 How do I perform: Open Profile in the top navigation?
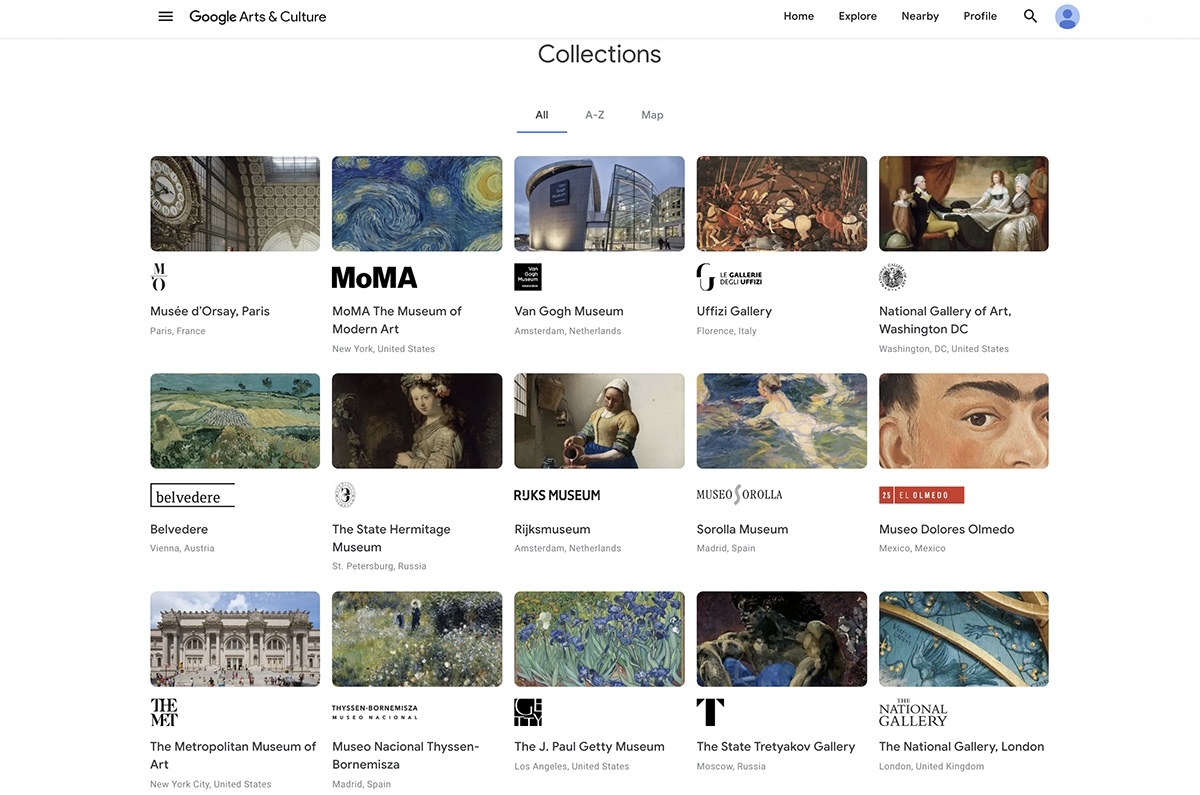click(x=980, y=16)
